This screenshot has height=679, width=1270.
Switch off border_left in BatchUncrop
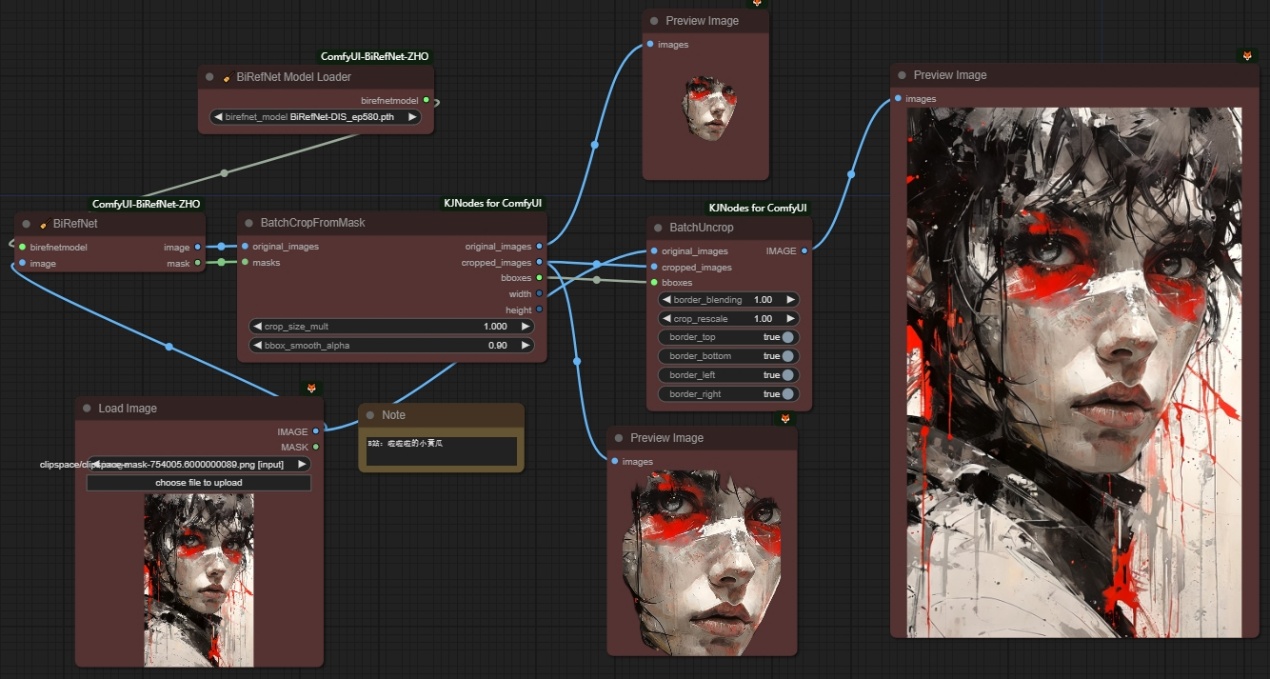[x=788, y=375]
